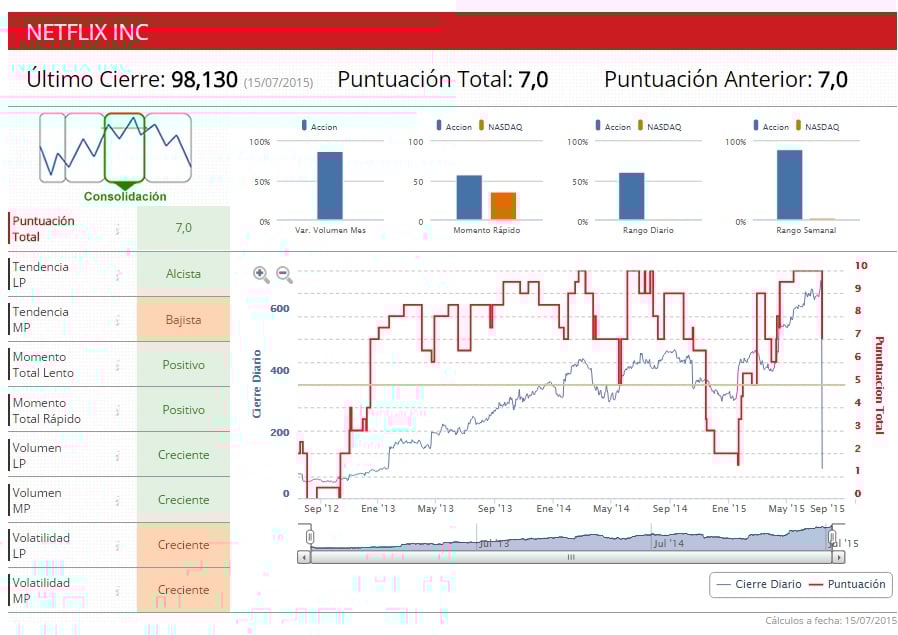Click the Consolidación phase thumbnail
The height and width of the screenshot is (635, 898).
point(124,148)
